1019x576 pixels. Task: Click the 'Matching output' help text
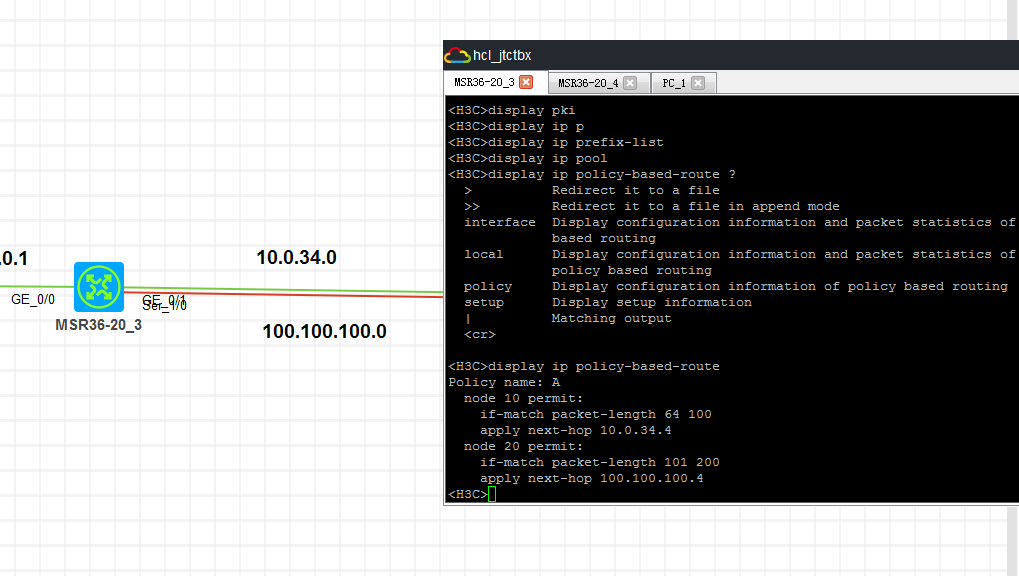[612, 319]
